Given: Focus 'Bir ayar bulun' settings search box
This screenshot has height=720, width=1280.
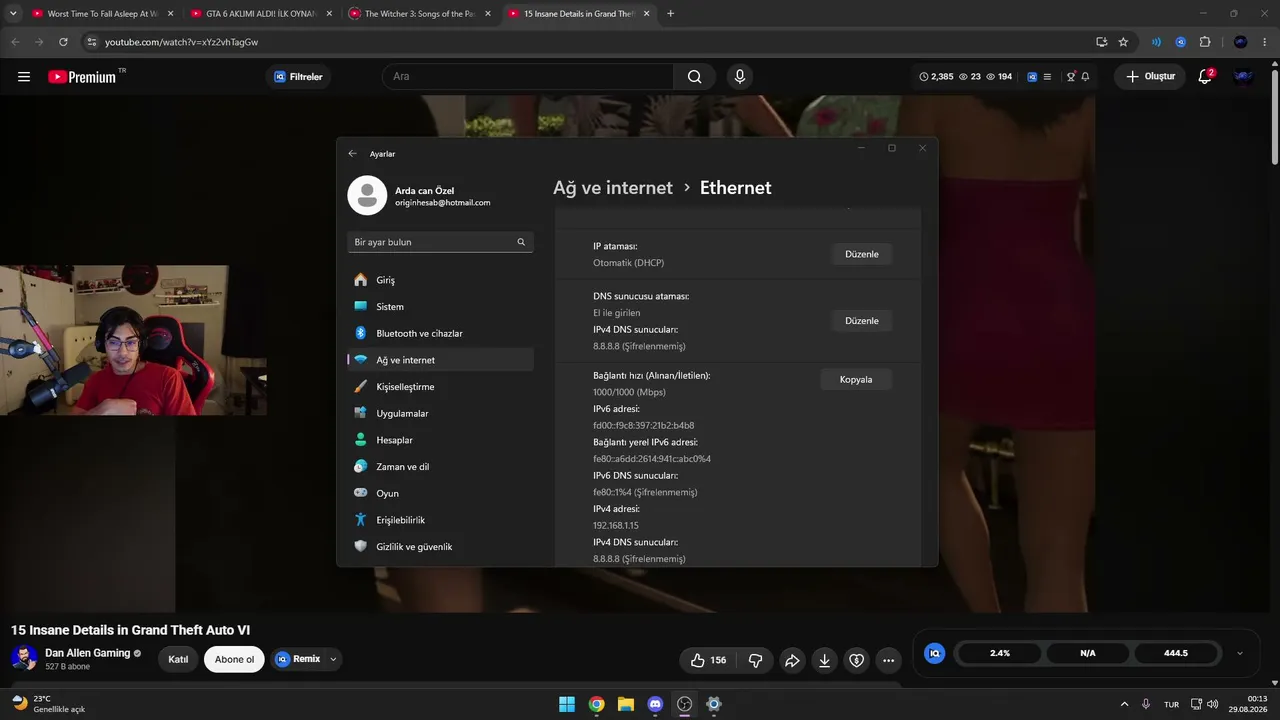Looking at the screenshot, I should (x=440, y=242).
